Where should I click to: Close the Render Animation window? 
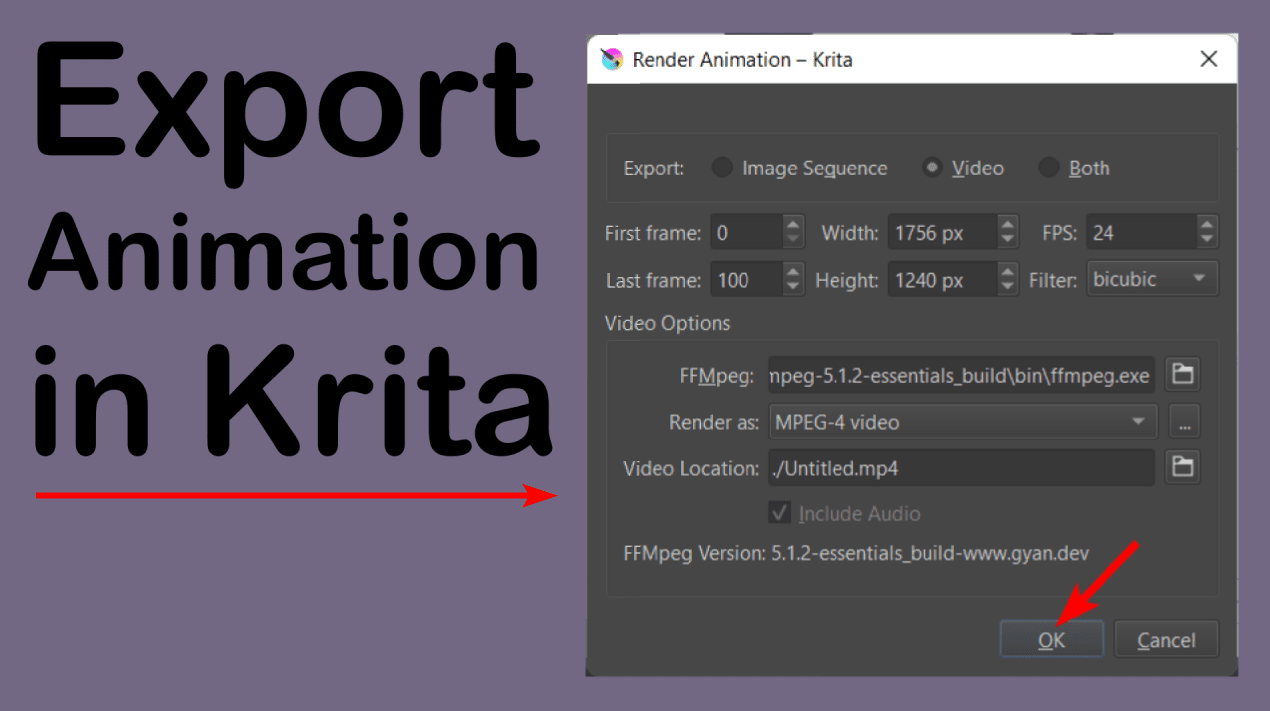pos(1209,59)
